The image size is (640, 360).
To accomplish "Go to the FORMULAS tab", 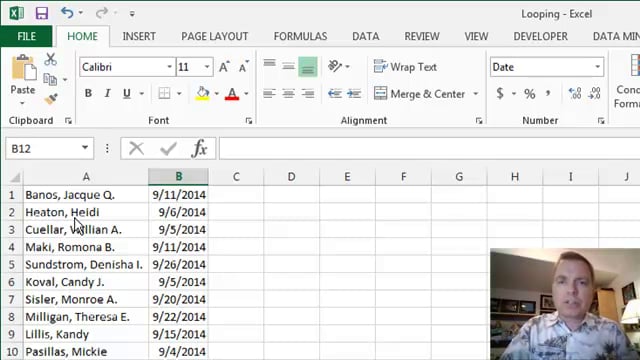I will click(300, 36).
